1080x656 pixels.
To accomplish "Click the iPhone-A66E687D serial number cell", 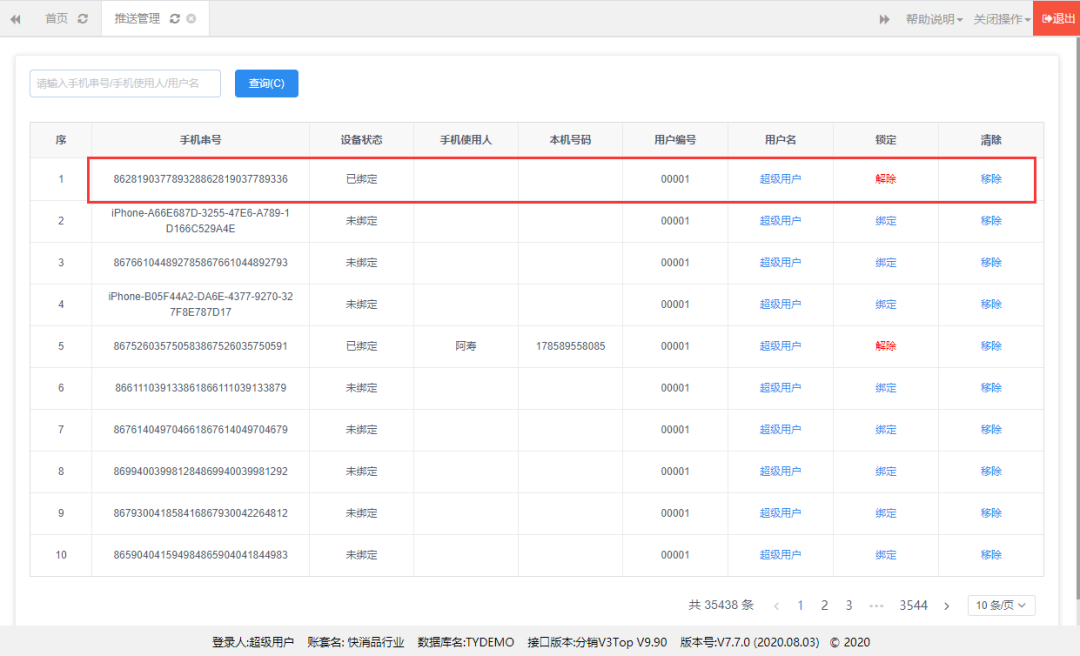I will [200, 221].
